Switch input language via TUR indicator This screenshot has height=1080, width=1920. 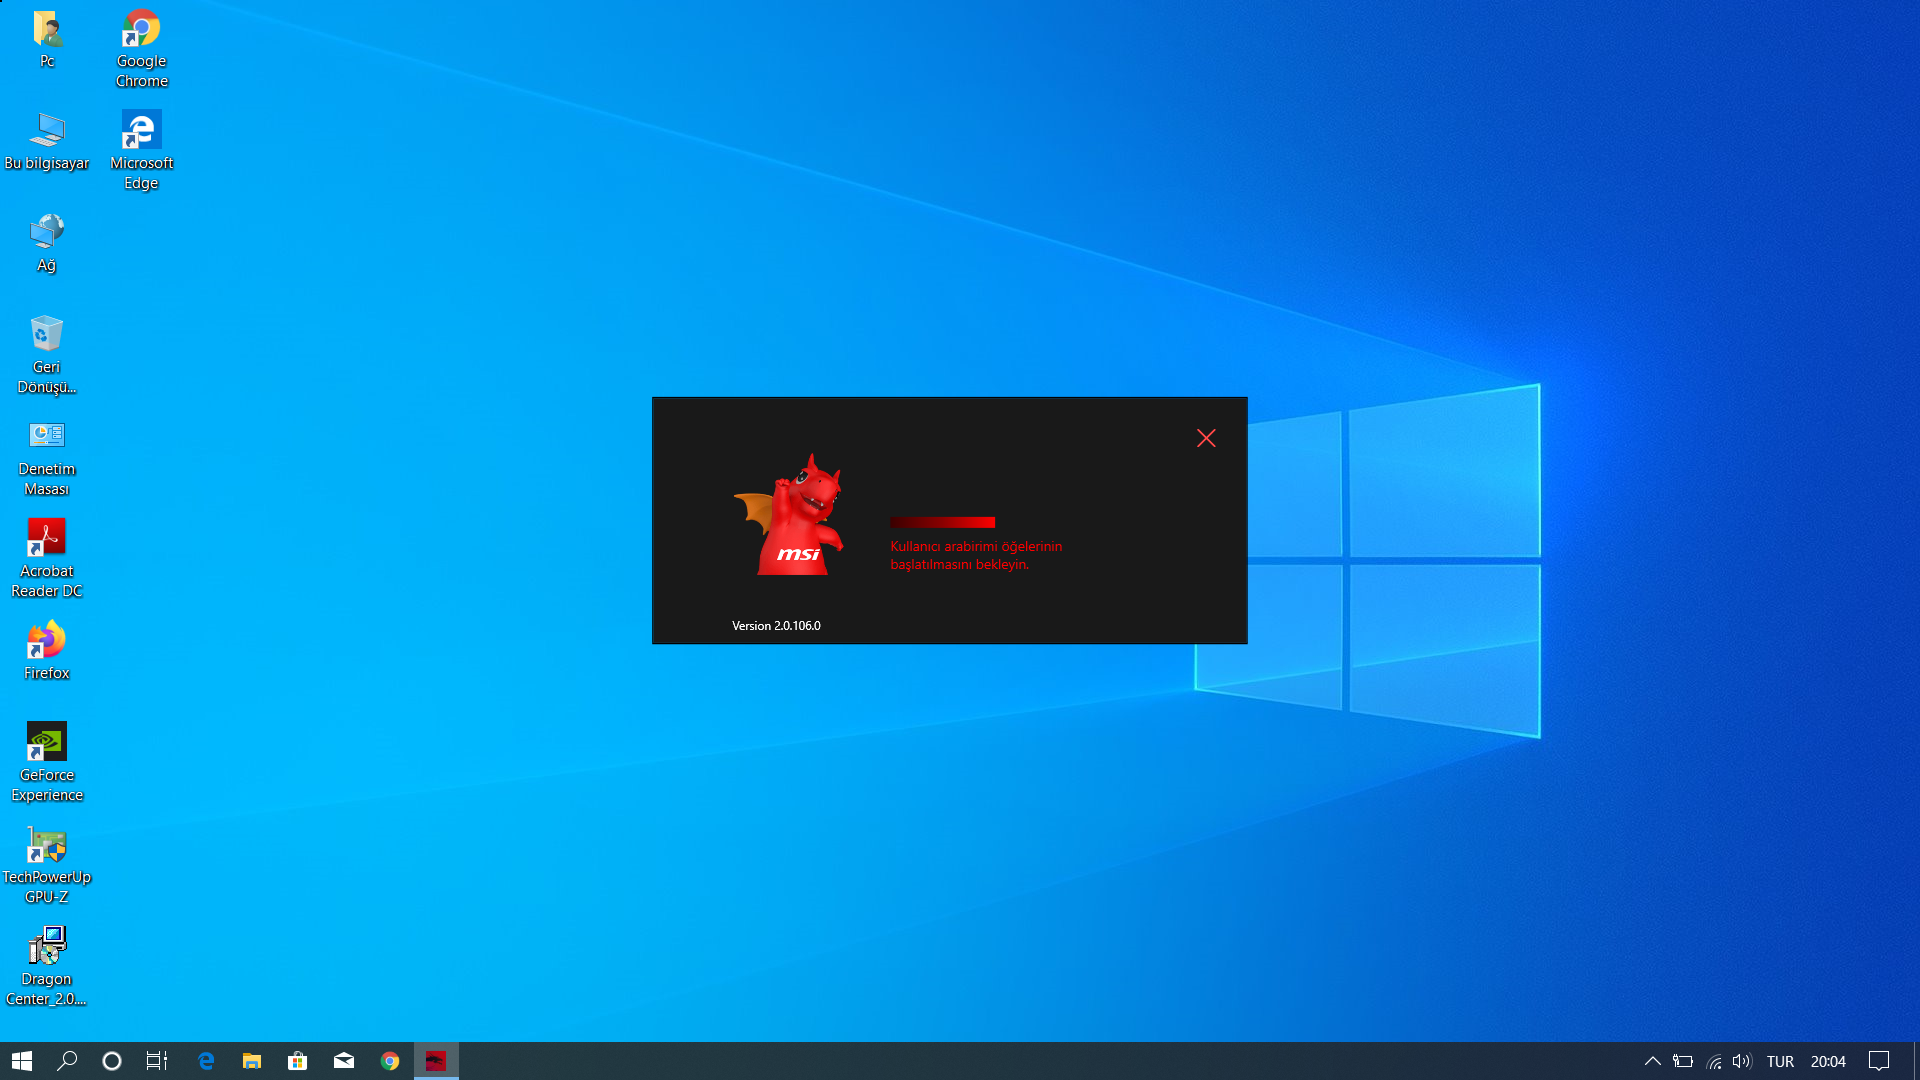click(1780, 1061)
